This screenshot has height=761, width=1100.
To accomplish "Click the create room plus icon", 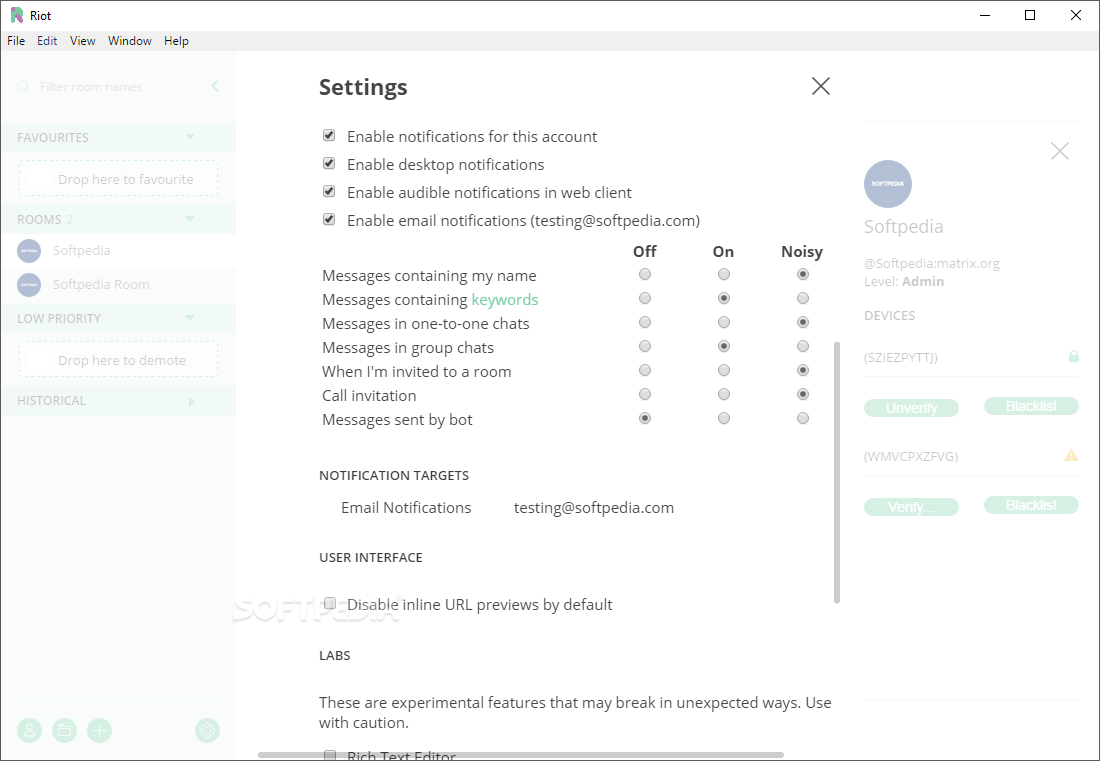I will point(99,730).
